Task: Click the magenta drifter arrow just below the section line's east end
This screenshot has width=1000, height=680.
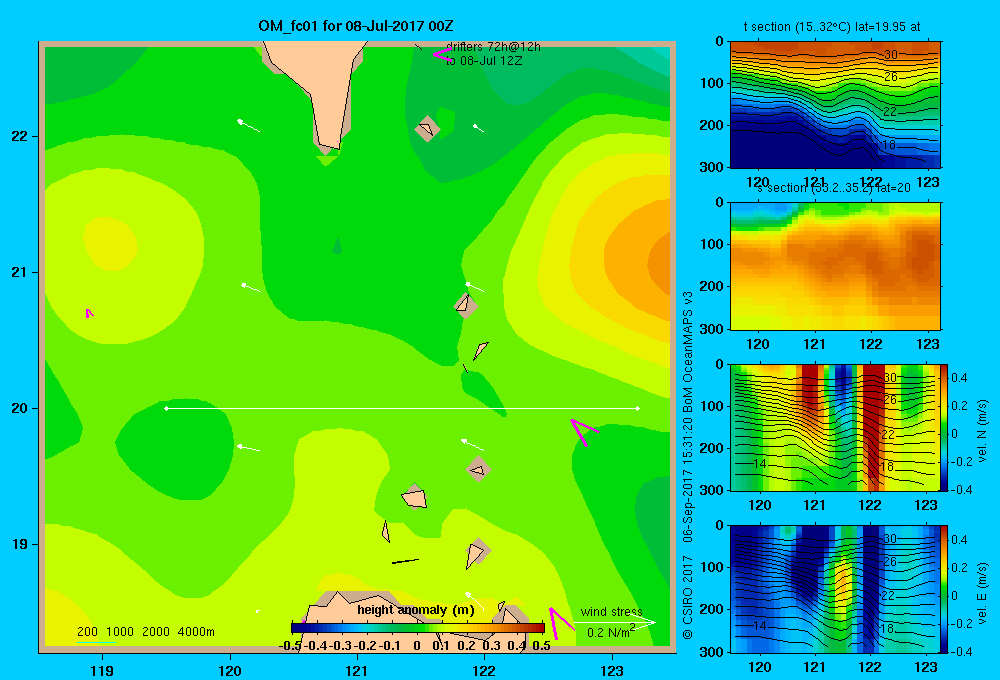Action: [x=584, y=432]
